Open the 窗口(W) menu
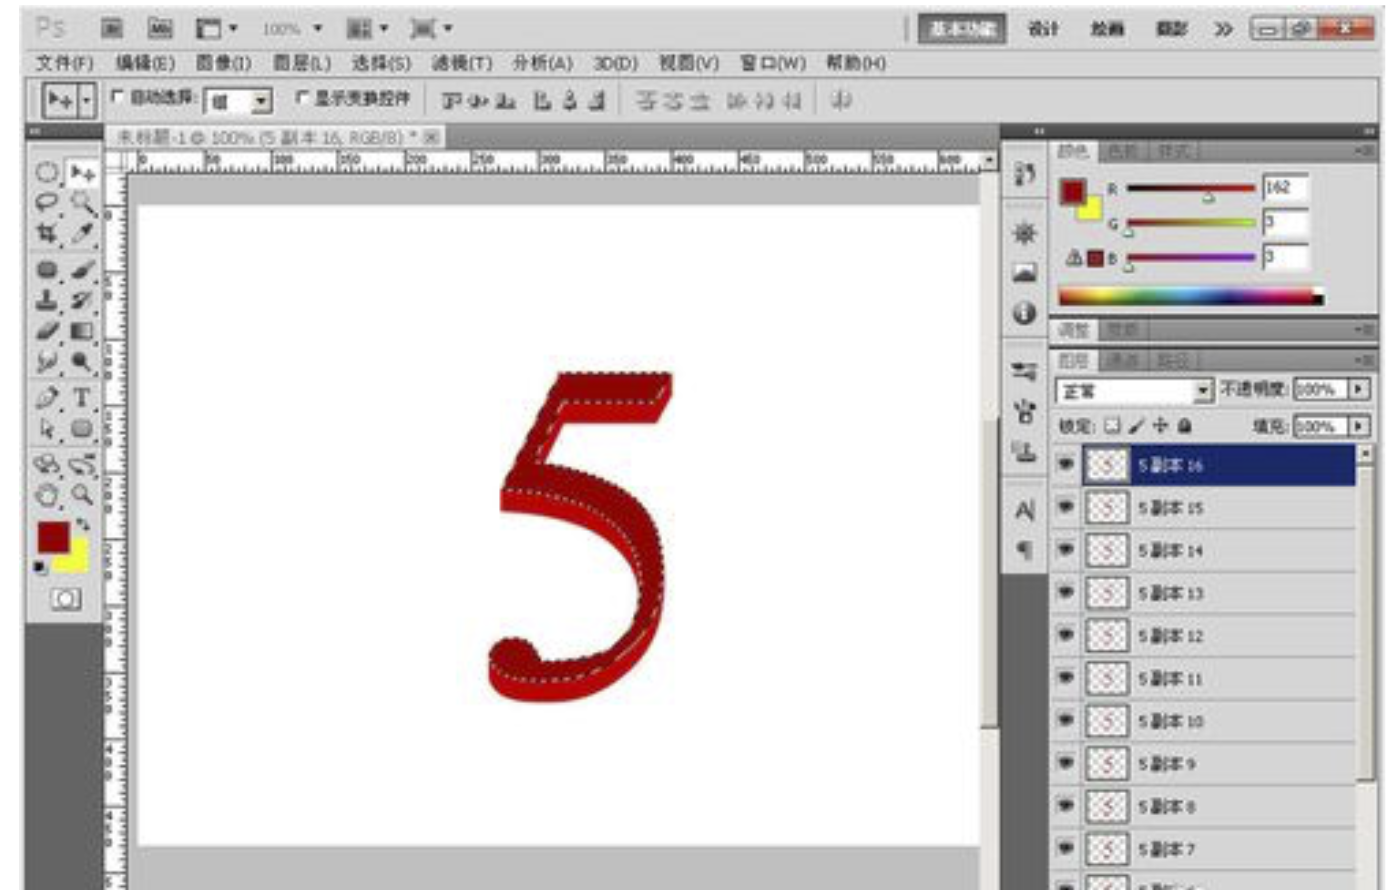1394x890 pixels. [x=772, y=63]
